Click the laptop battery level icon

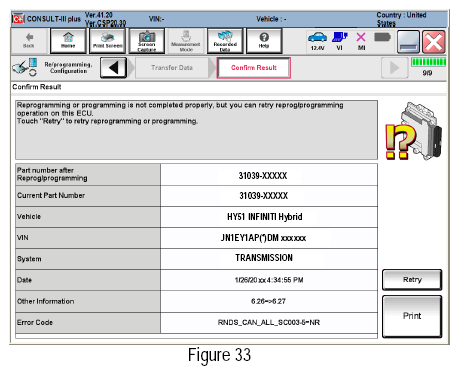tap(382, 37)
